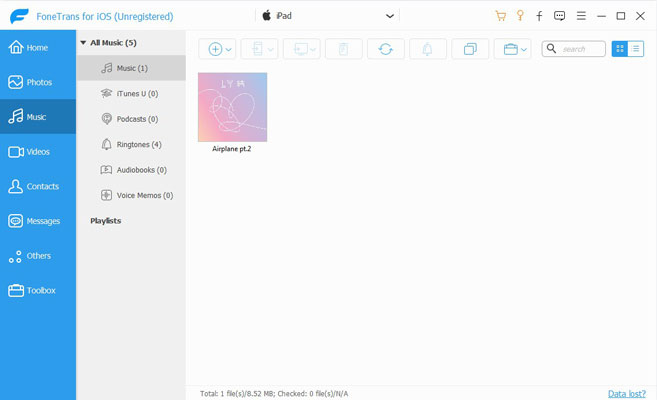The image size is (657, 400).
Task: Click the total files status text
Action: point(274,393)
